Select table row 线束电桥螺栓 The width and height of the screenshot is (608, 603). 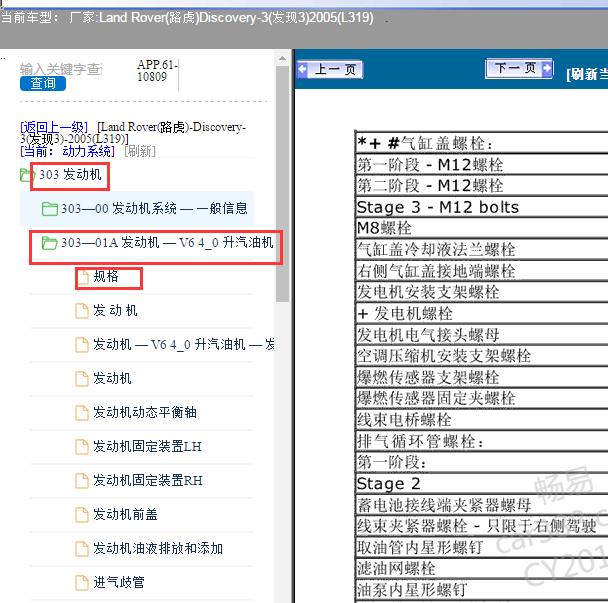[x=482, y=420]
